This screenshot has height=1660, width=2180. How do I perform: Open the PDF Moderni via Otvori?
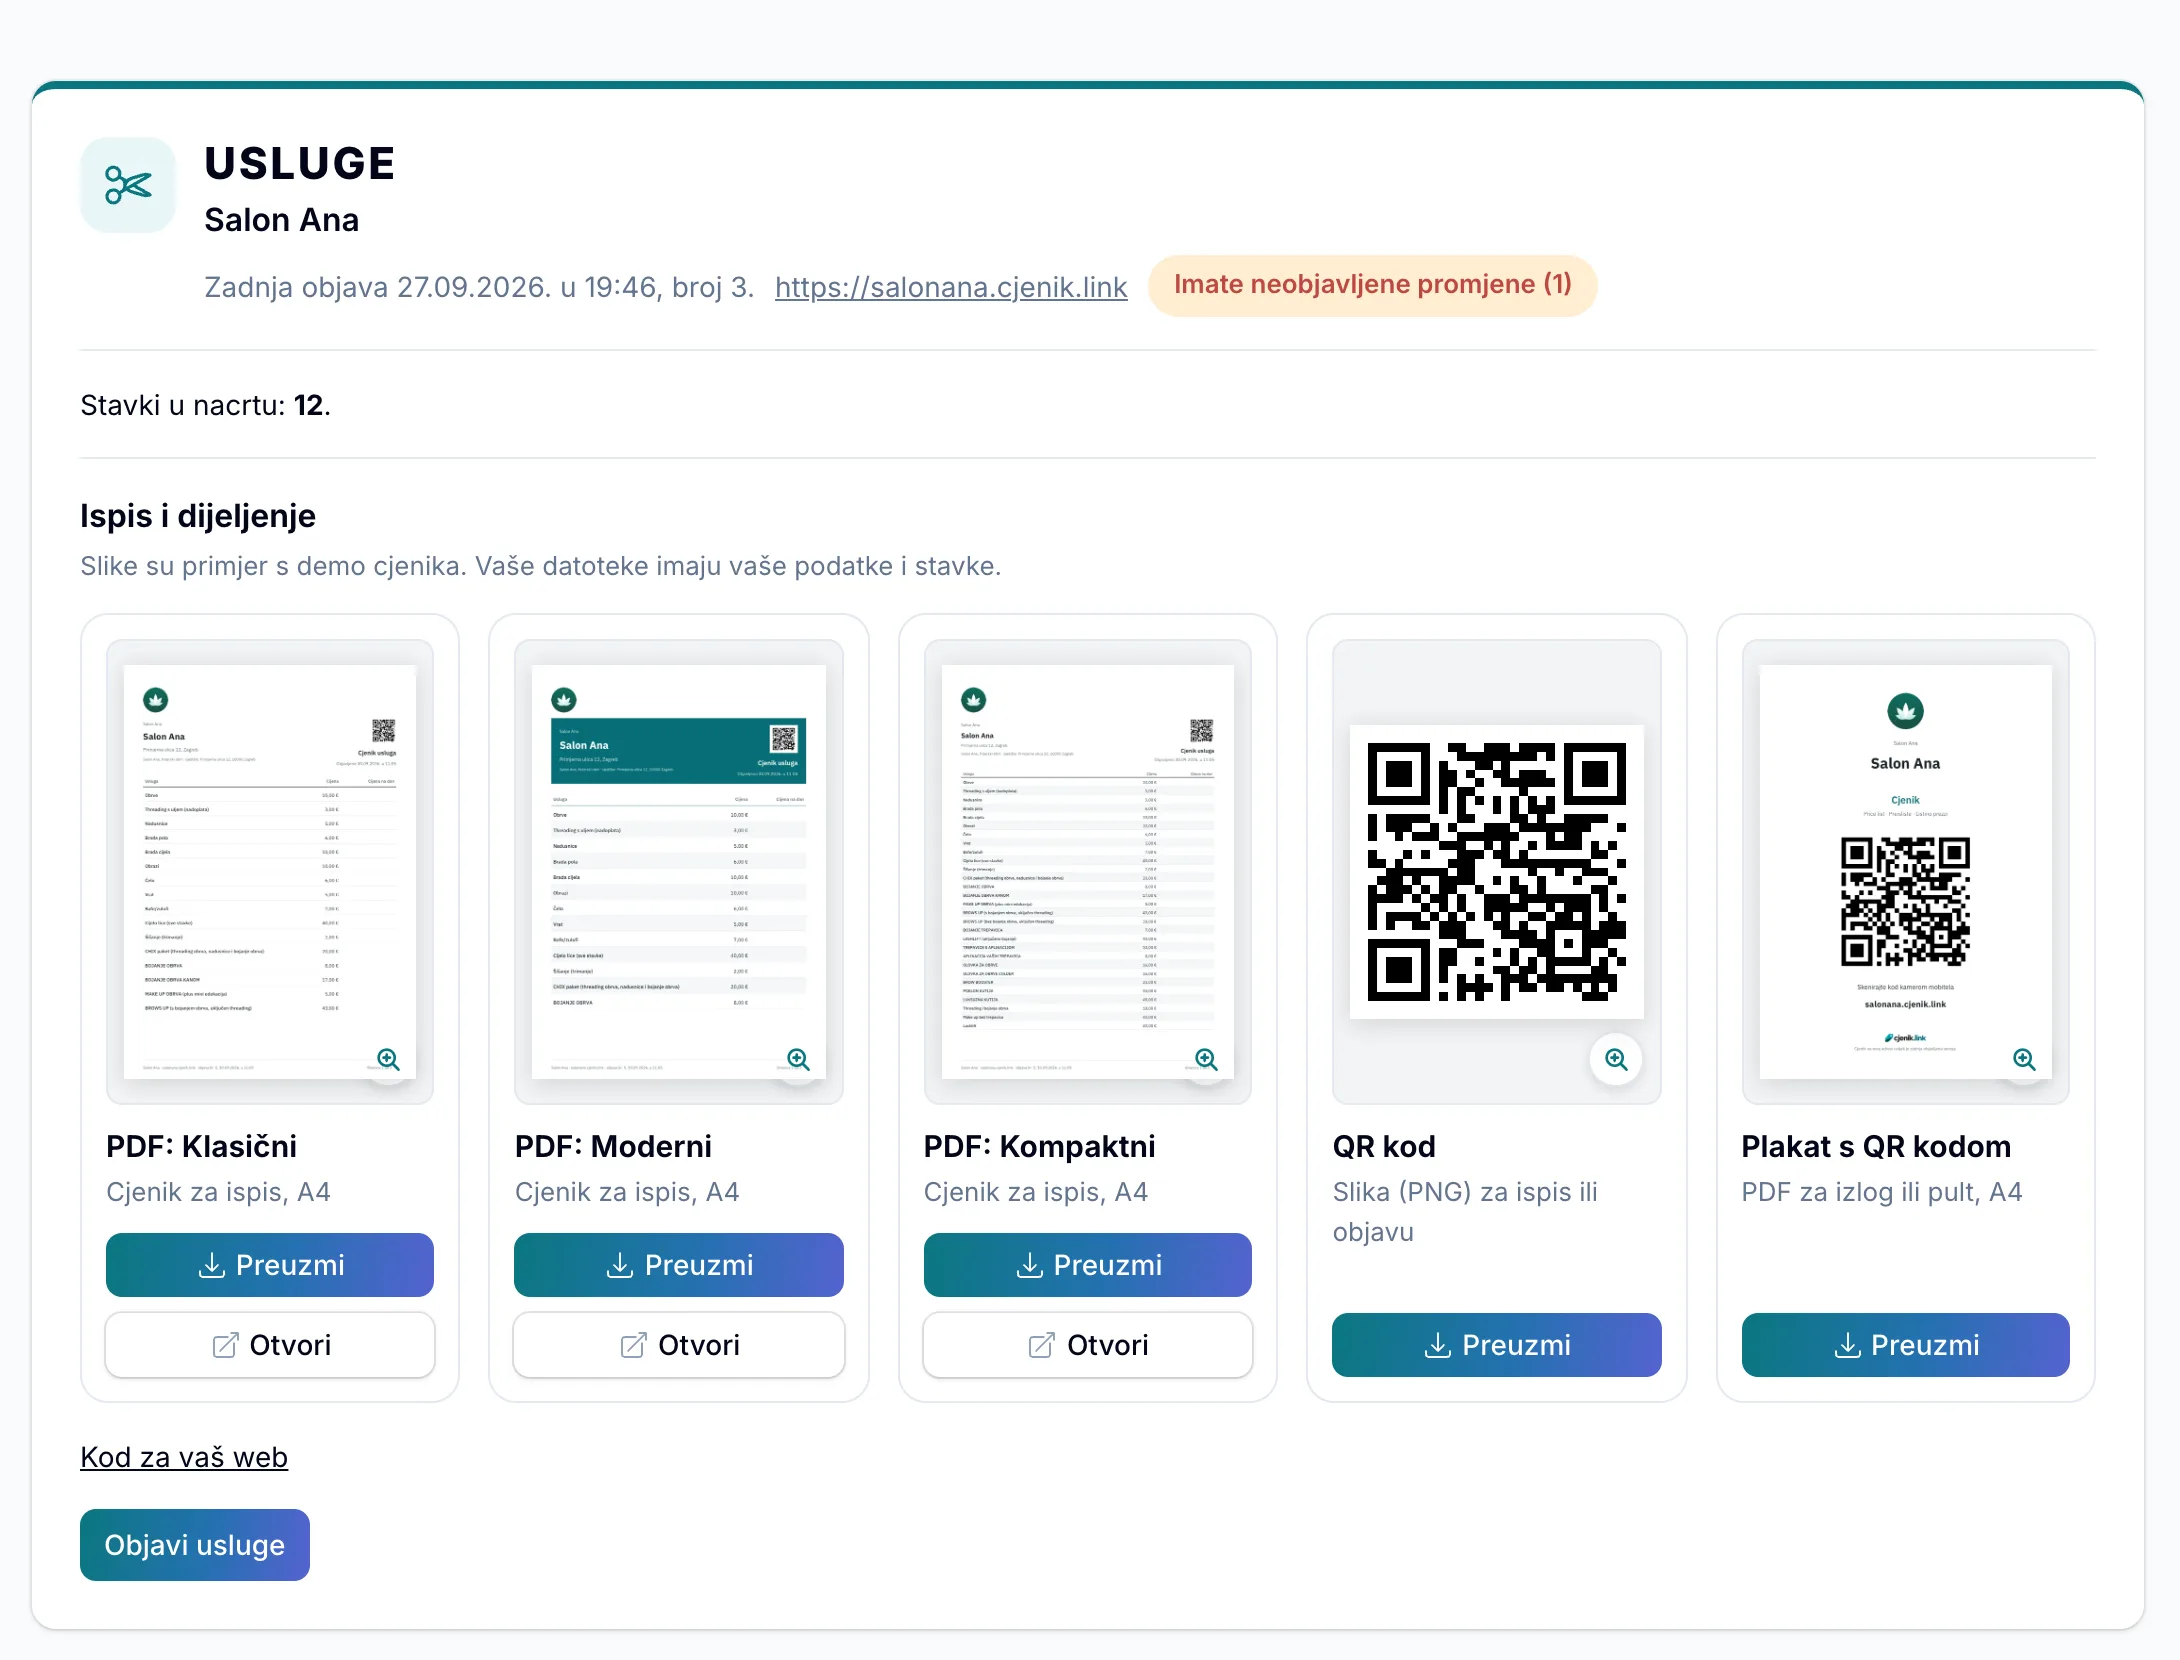coord(679,1345)
